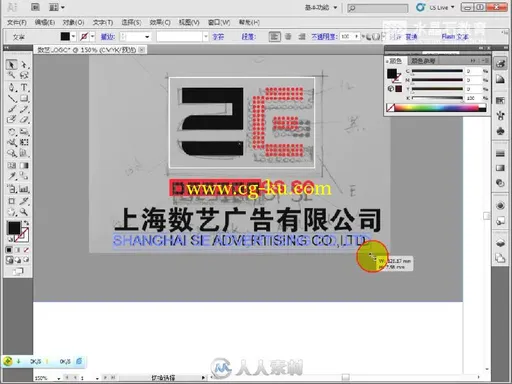Screen dimensions: 512x384
Task: Select the black arrow Selection tool
Action: [12, 64]
